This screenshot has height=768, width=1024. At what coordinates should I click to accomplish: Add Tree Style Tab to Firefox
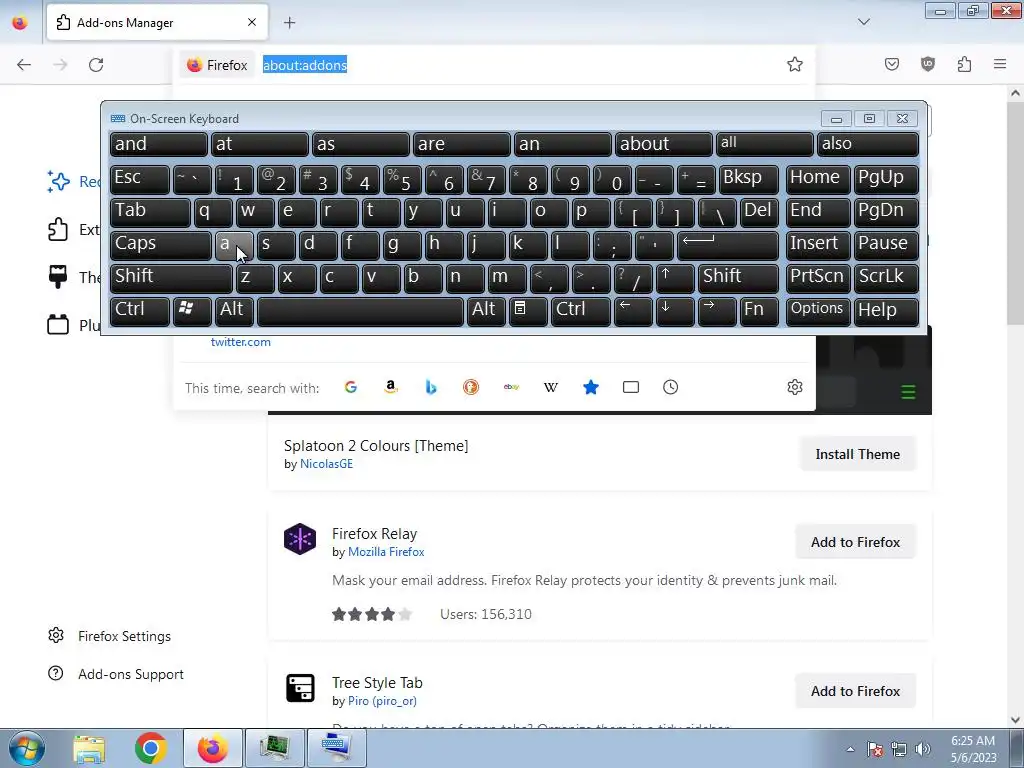(856, 691)
